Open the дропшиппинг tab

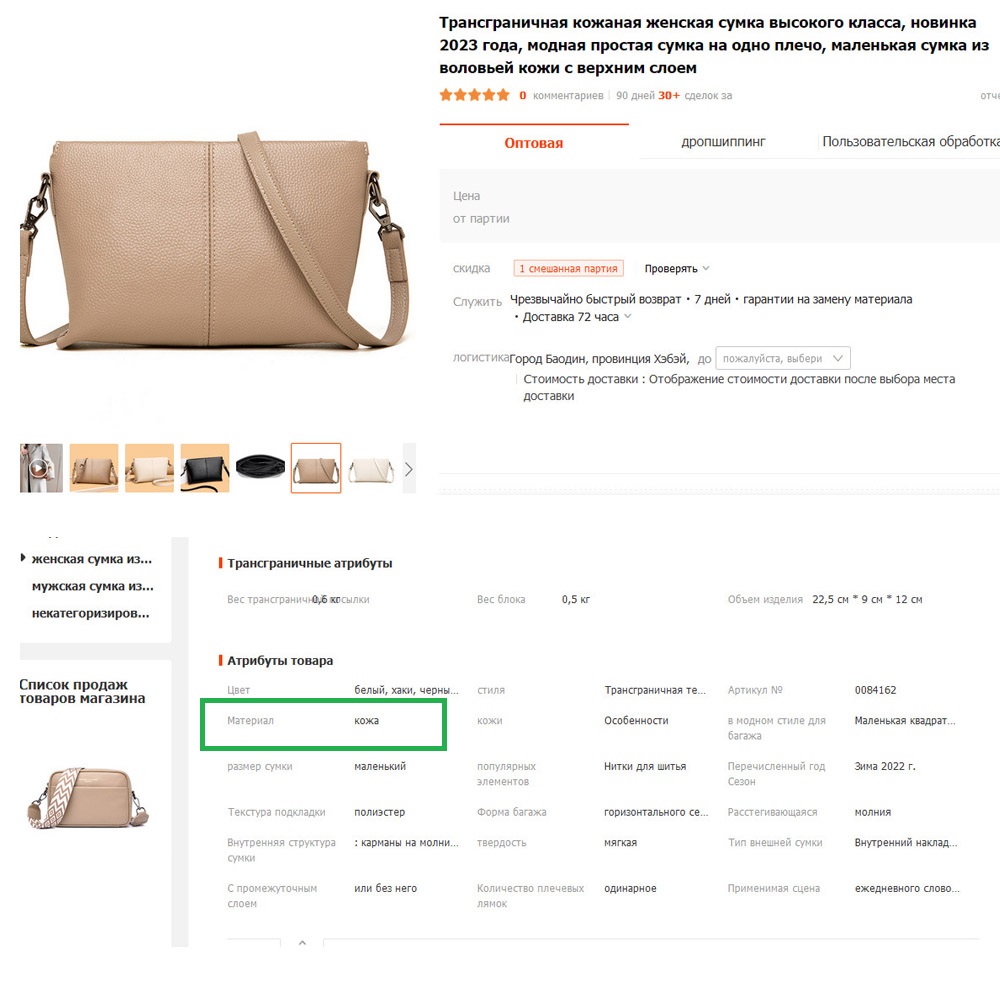[x=723, y=142]
